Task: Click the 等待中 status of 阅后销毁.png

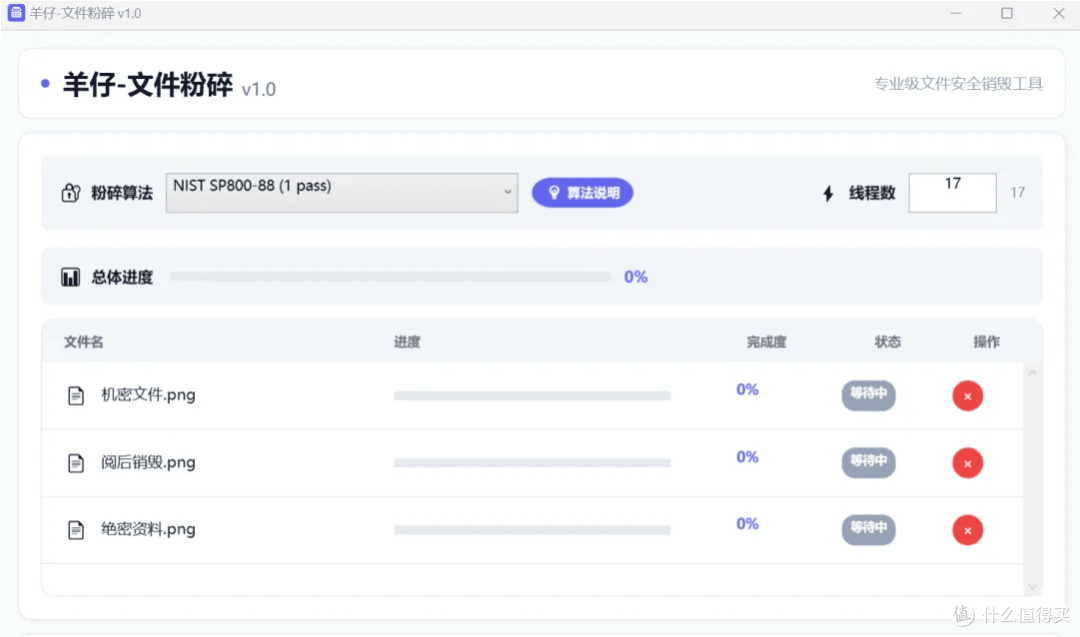Action: [869, 462]
